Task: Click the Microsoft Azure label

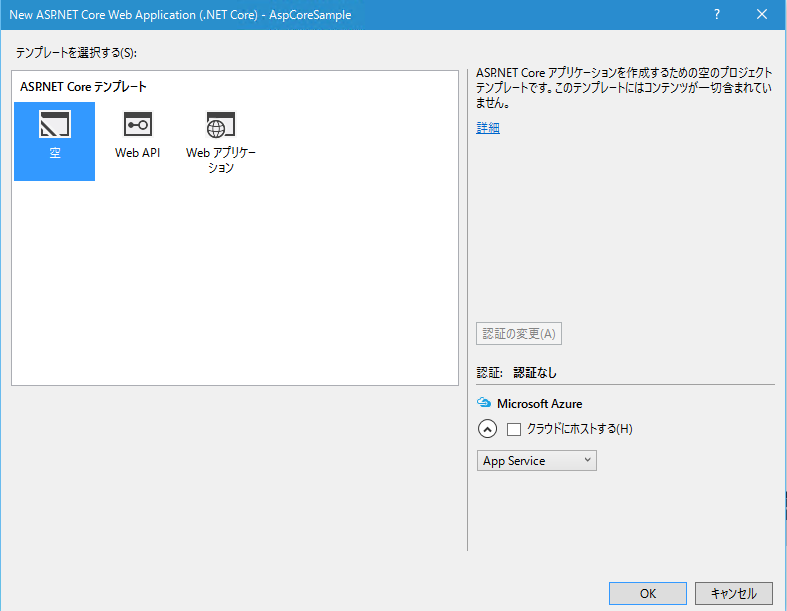Action: pos(540,404)
